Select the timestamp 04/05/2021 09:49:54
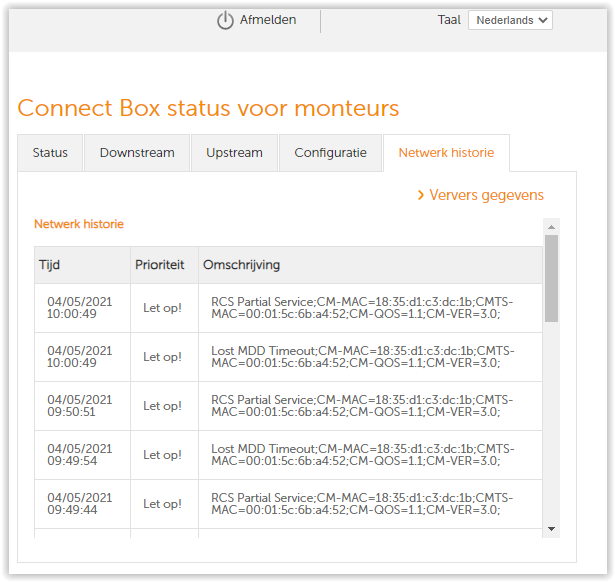Viewport: 615px width, 582px height. [80, 455]
